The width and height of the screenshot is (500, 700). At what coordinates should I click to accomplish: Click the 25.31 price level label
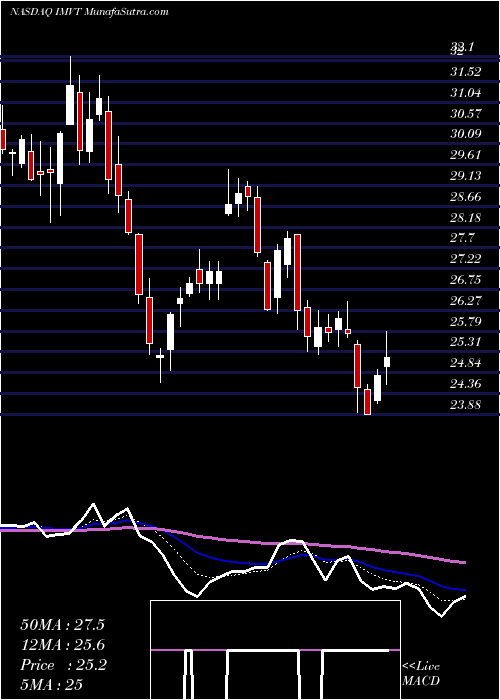(x=466, y=342)
